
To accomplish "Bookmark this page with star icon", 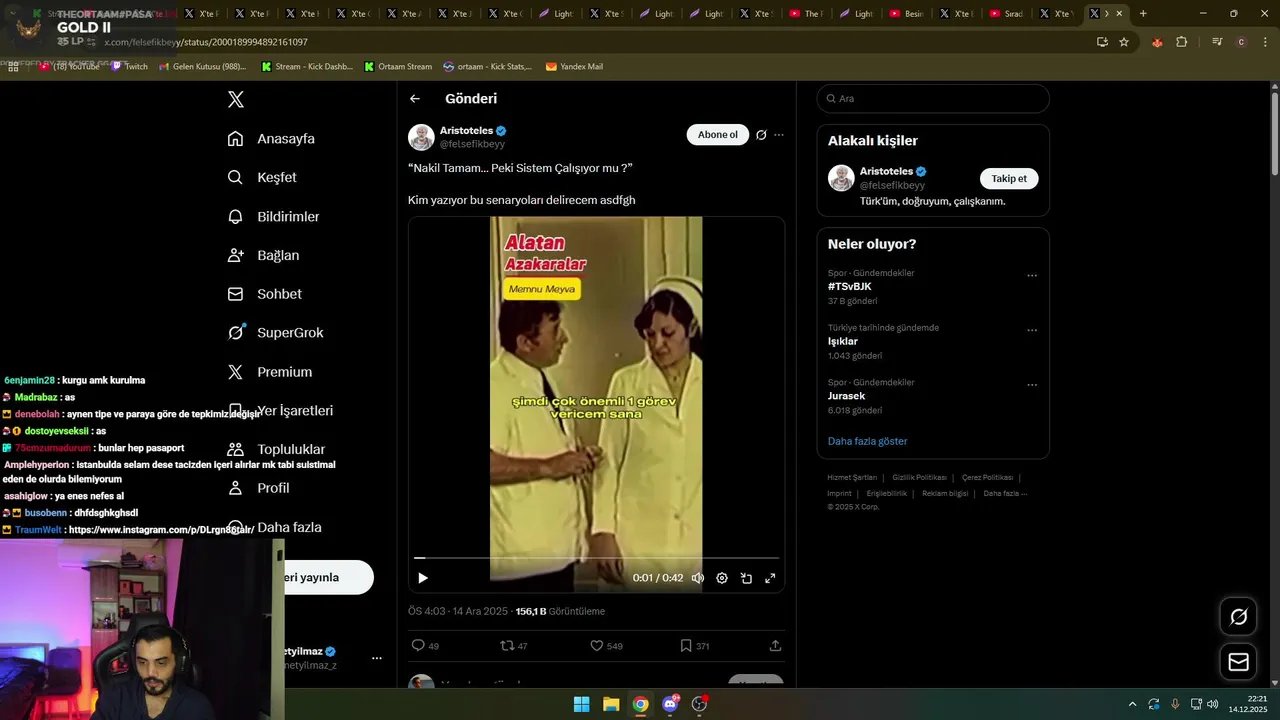I will pyautogui.click(x=1124, y=42).
